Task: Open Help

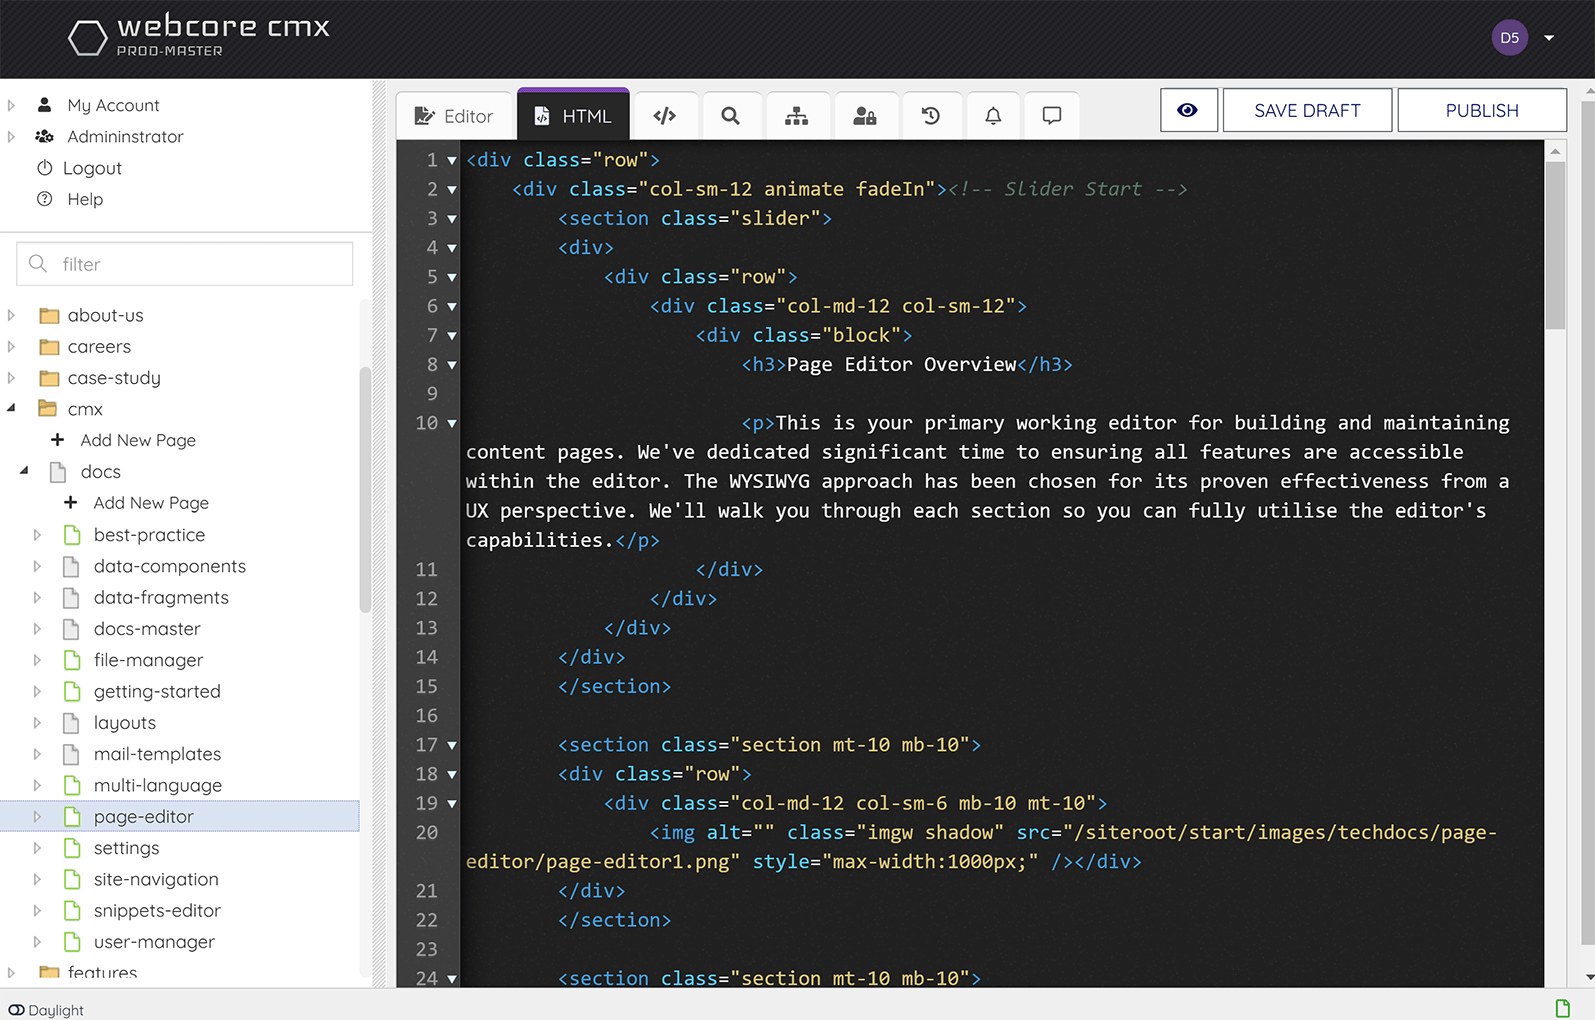Action: pos(85,199)
